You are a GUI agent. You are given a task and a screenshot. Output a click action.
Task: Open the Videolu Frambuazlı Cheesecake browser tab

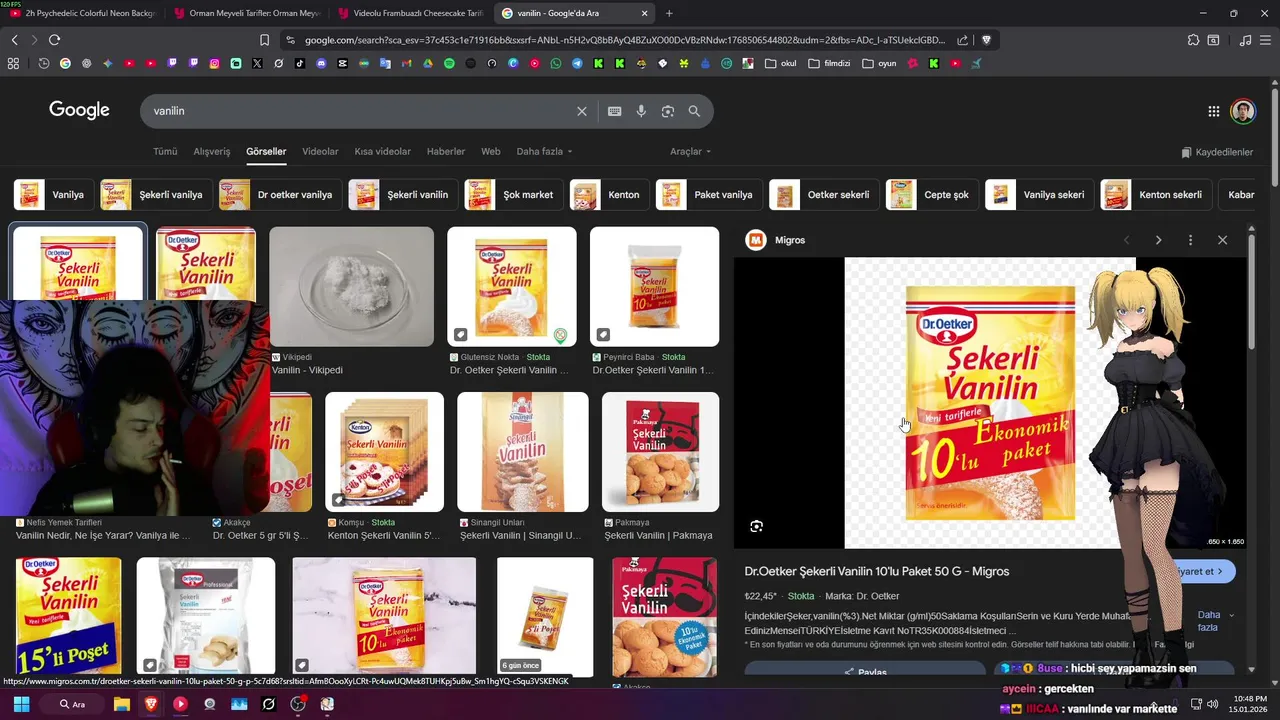coord(410,13)
